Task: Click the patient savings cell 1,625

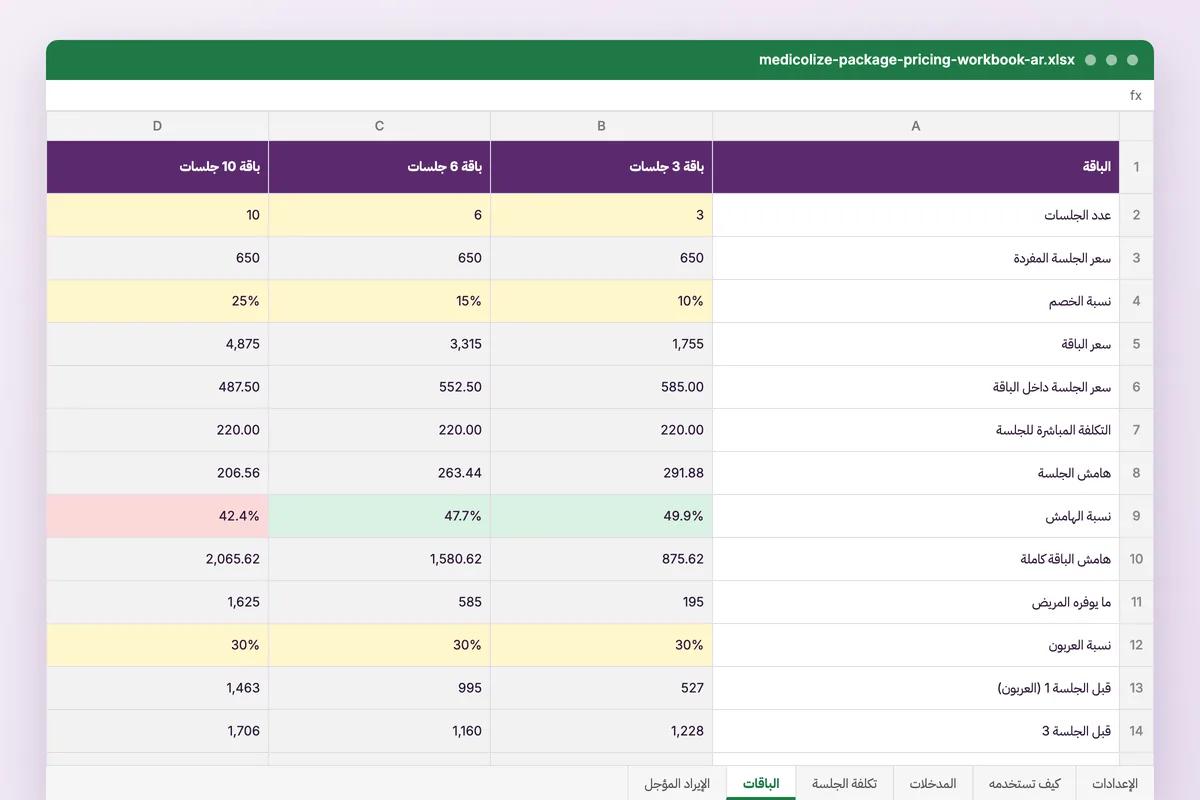Action: (x=158, y=602)
